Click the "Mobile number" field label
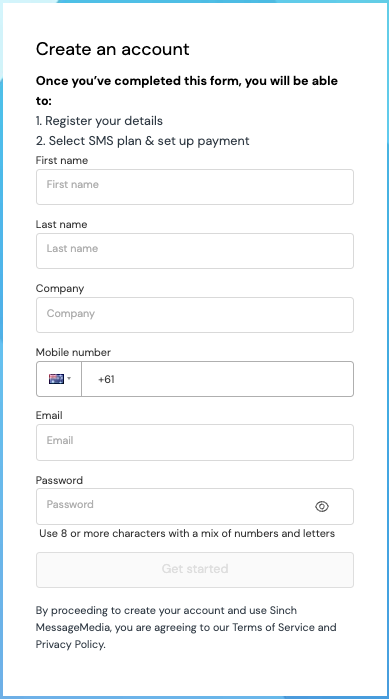The height and width of the screenshot is (699, 389). (x=73, y=352)
